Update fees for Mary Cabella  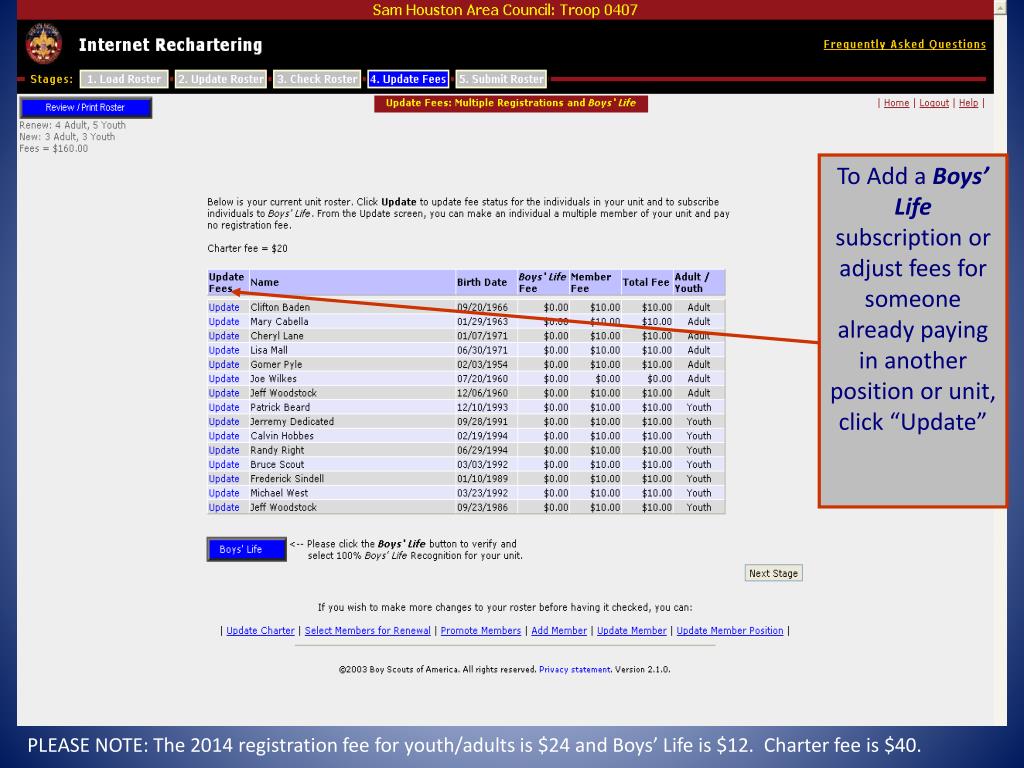224,321
